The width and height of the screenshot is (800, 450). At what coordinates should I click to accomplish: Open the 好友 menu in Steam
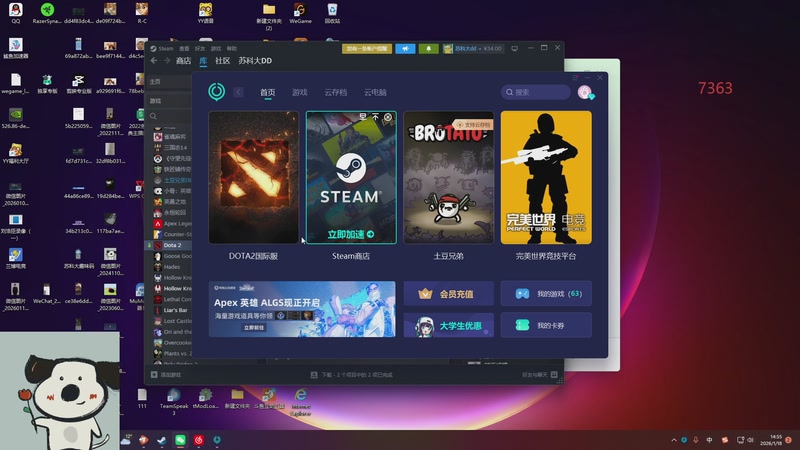[x=200, y=48]
